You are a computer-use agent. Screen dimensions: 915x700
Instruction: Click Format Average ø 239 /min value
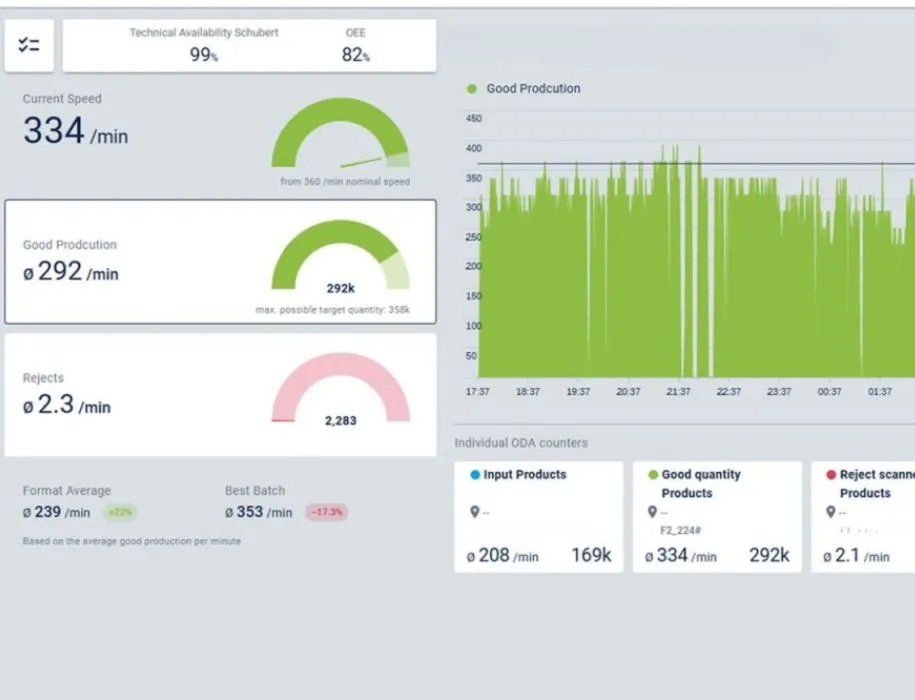[57, 512]
